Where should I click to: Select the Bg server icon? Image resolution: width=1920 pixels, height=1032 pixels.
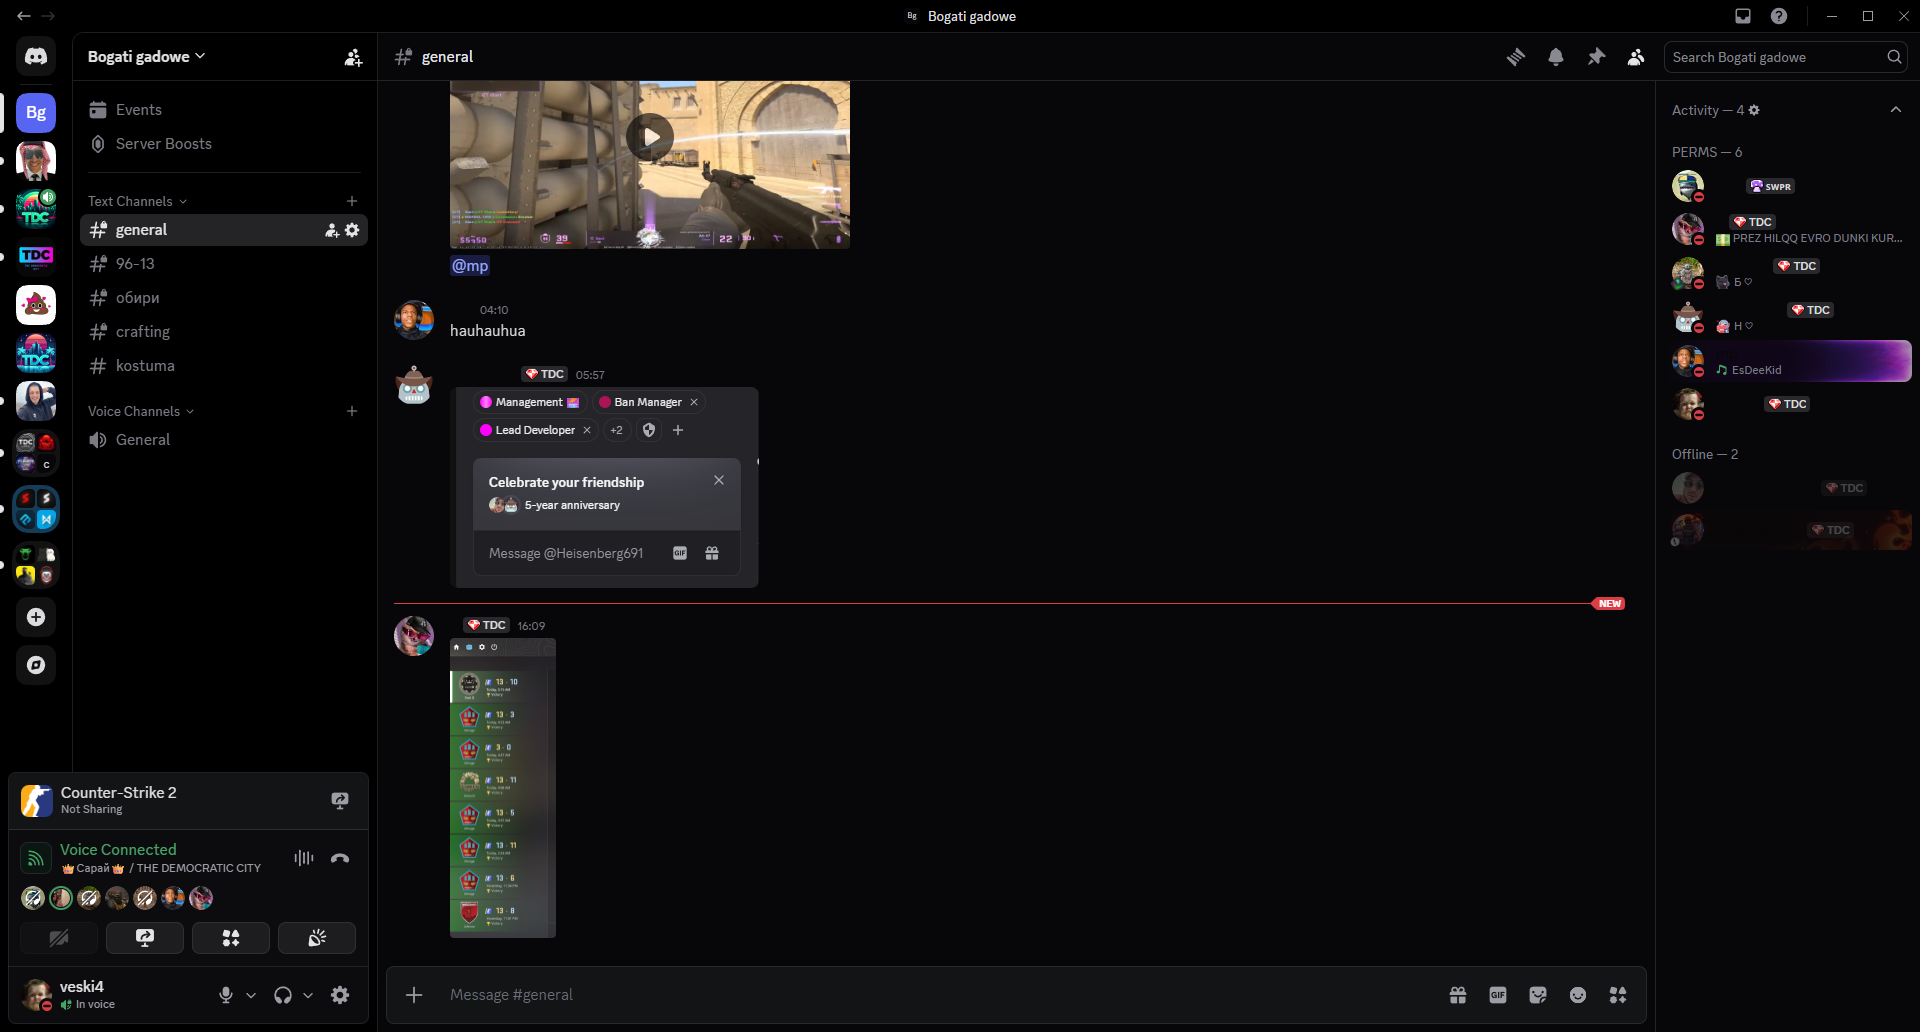pyautogui.click(x=36, y=113)
